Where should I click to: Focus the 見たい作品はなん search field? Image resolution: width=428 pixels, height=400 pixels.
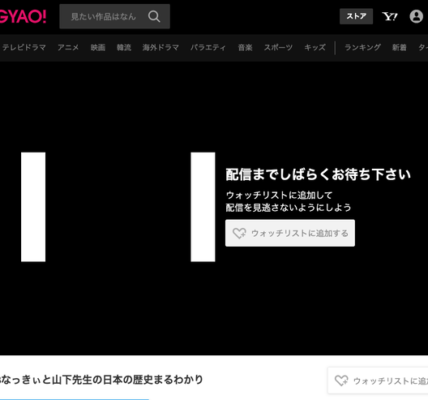pos(103,16)
